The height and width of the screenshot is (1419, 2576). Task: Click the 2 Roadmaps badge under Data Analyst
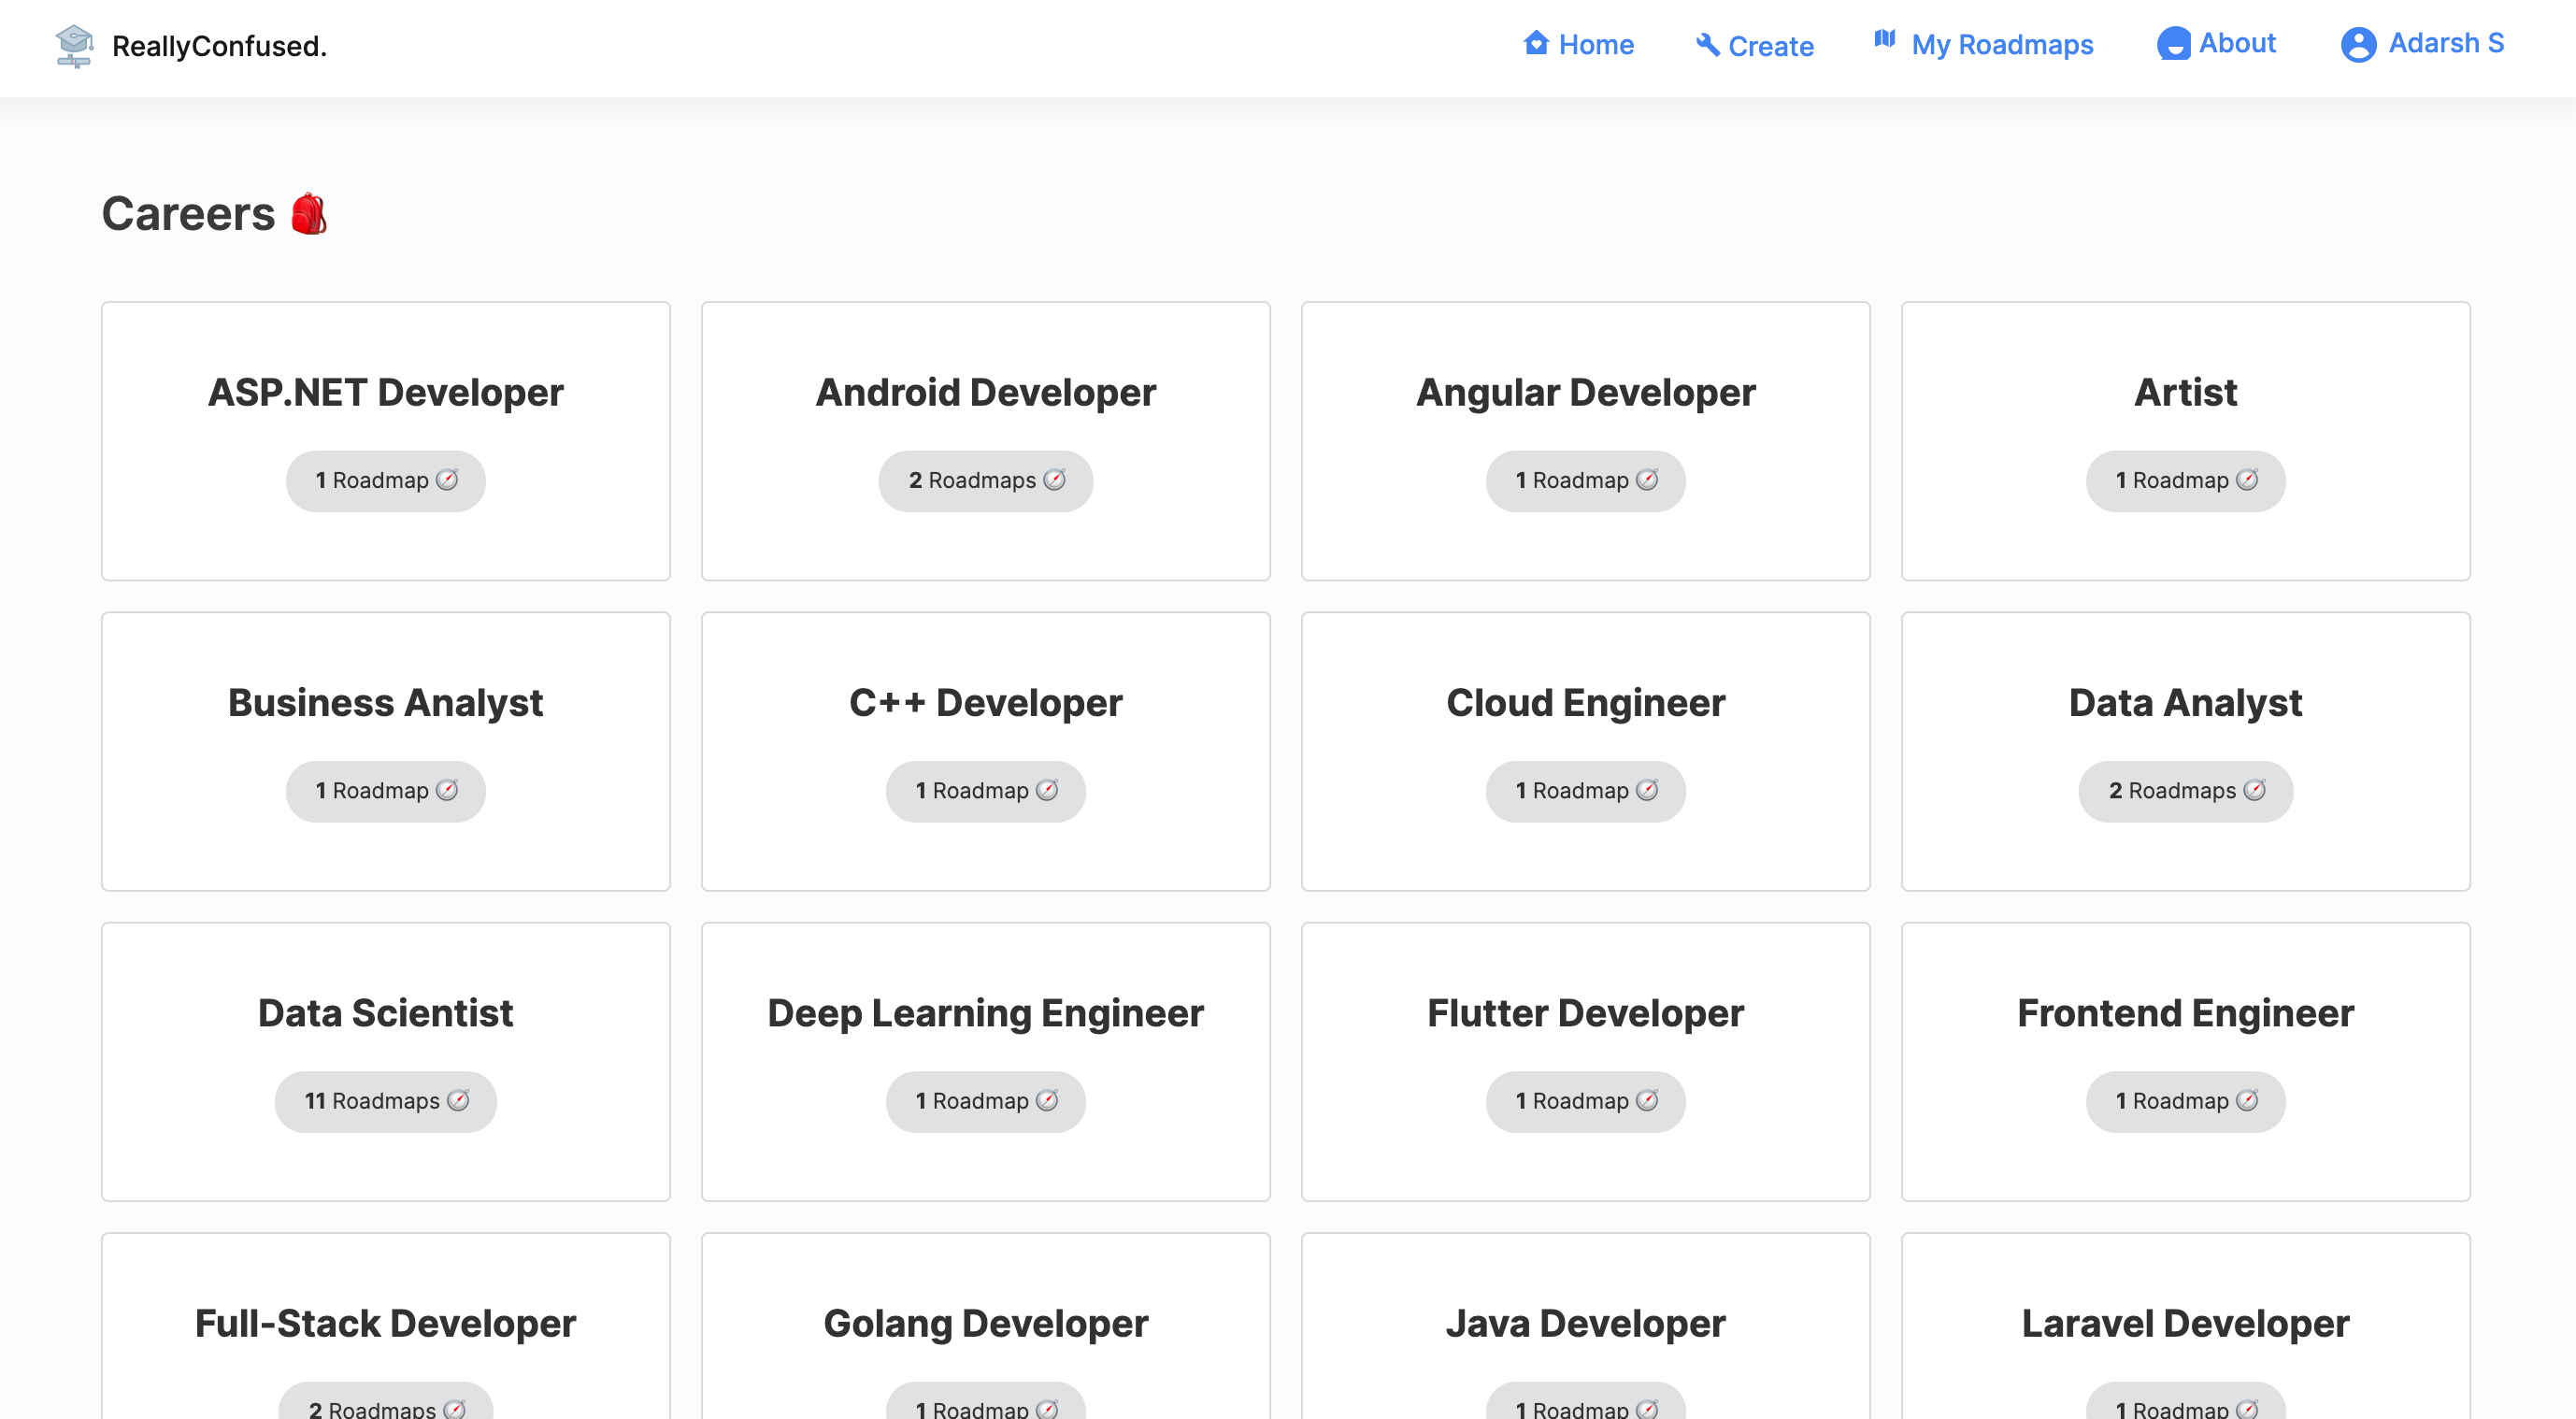tap(2185, 791)
